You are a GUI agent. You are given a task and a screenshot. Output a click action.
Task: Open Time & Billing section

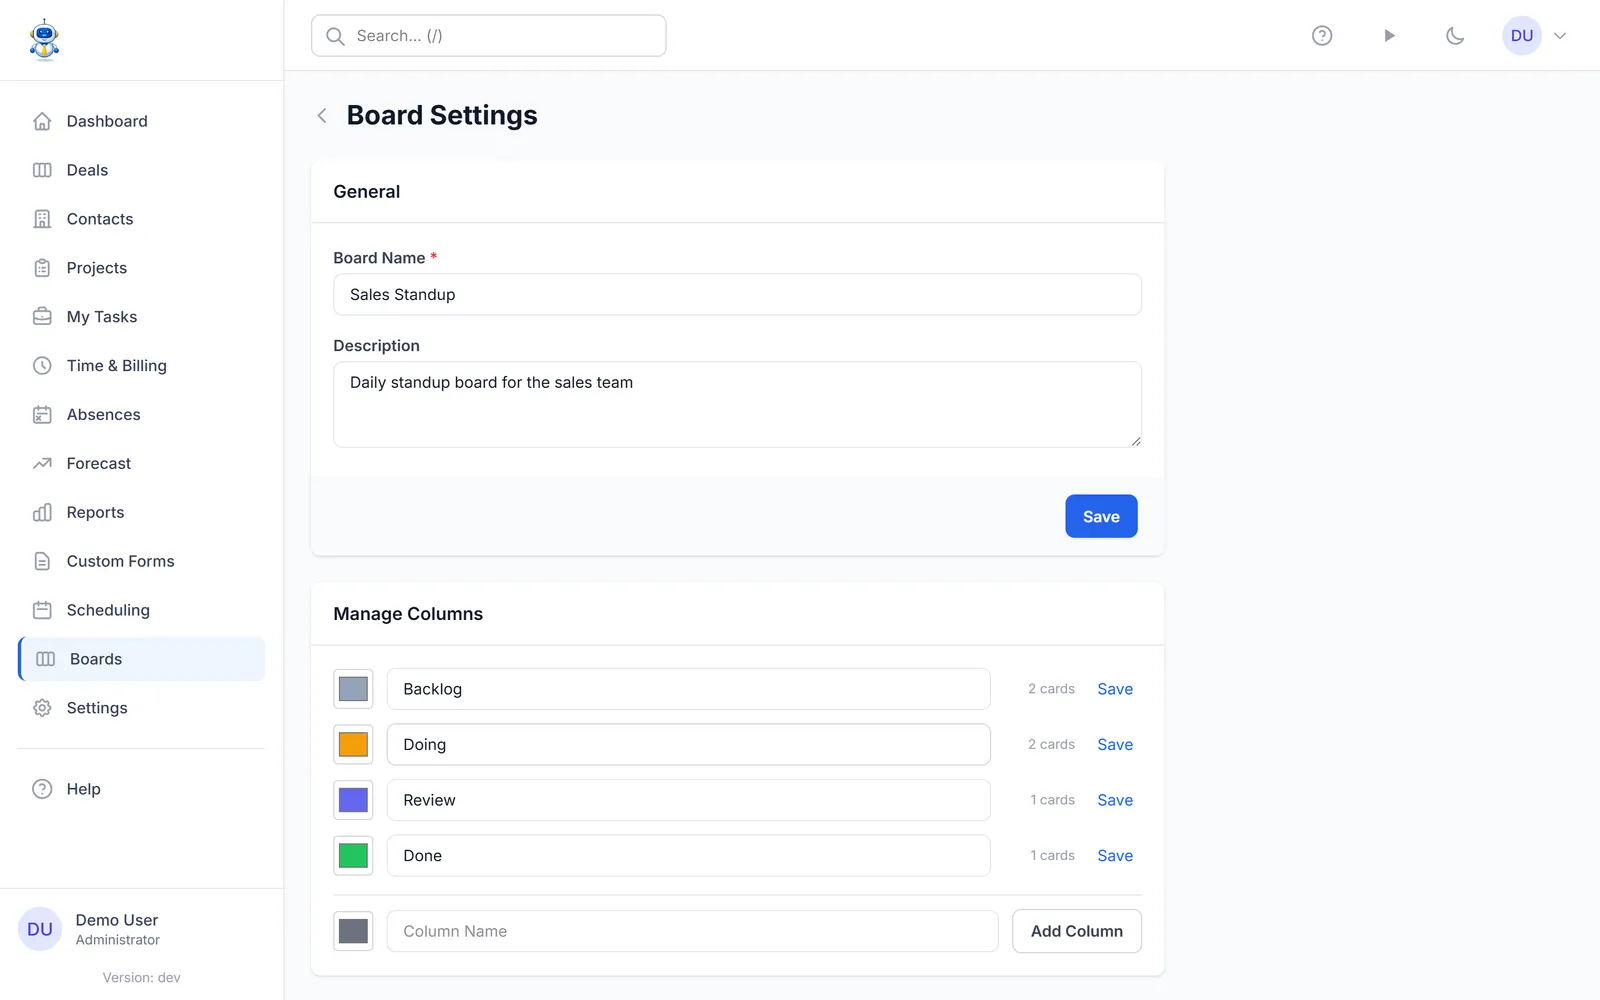pyautogui.click(x=142, y=366)
